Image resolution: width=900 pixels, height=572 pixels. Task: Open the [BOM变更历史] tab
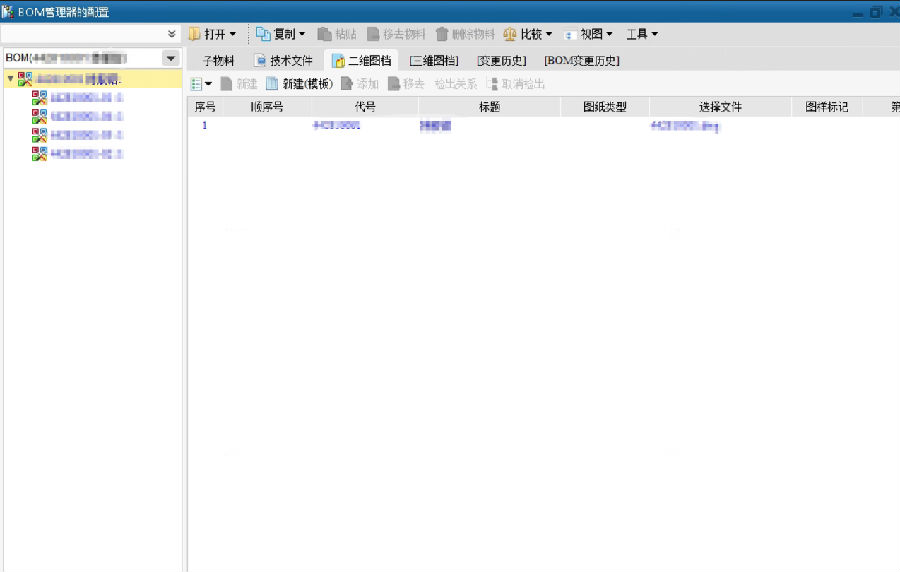click(x=581, y=61)
